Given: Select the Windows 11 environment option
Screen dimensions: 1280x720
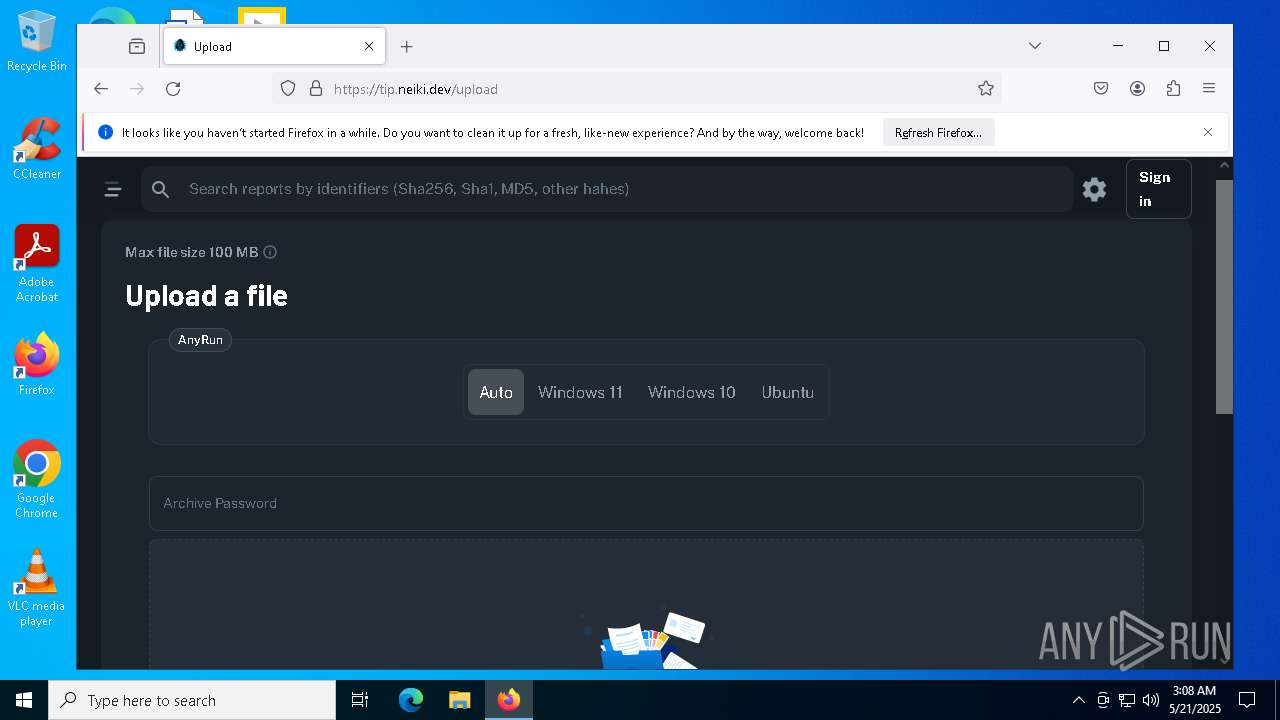Looking at the screenshot, I should (x=580, y=392).
